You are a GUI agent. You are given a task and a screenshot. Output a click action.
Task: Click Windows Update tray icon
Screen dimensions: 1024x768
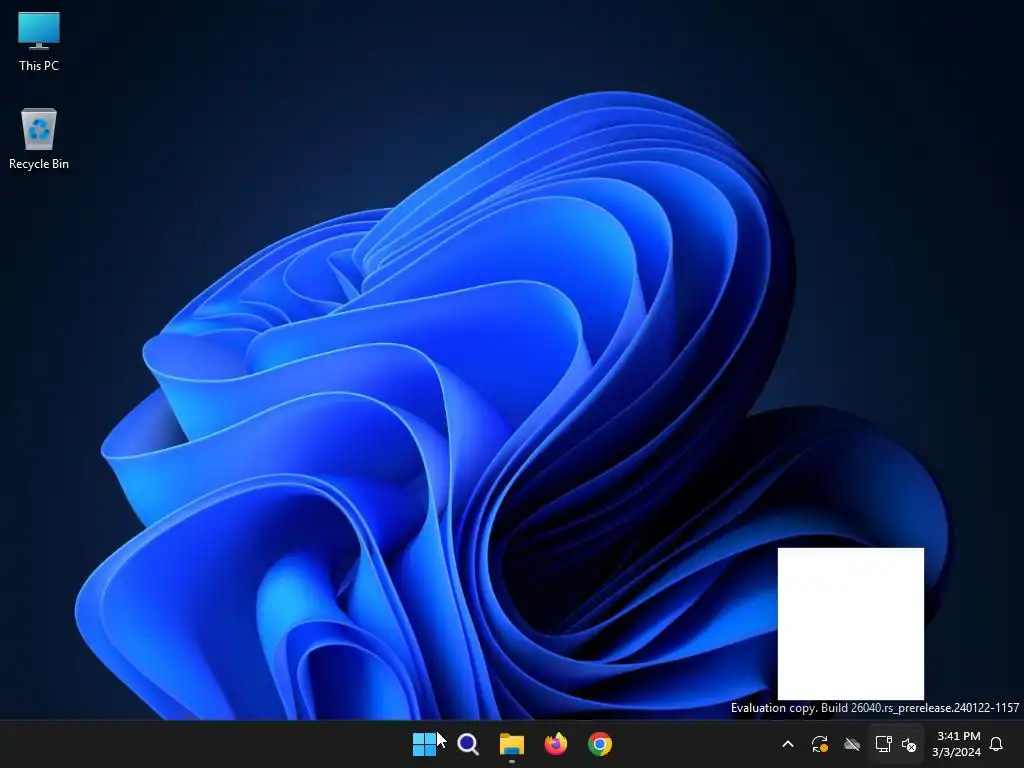[x=820, y=744]
